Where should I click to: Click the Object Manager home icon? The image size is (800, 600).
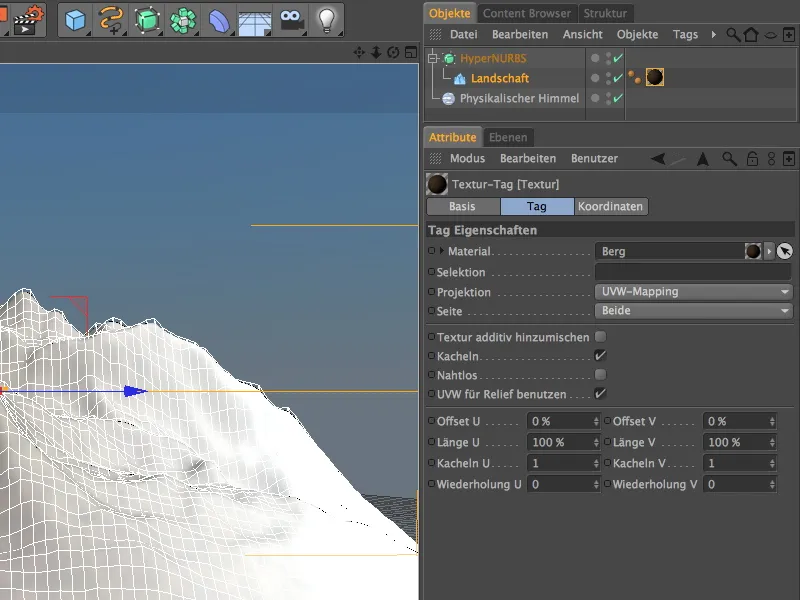tap(751, 35)
